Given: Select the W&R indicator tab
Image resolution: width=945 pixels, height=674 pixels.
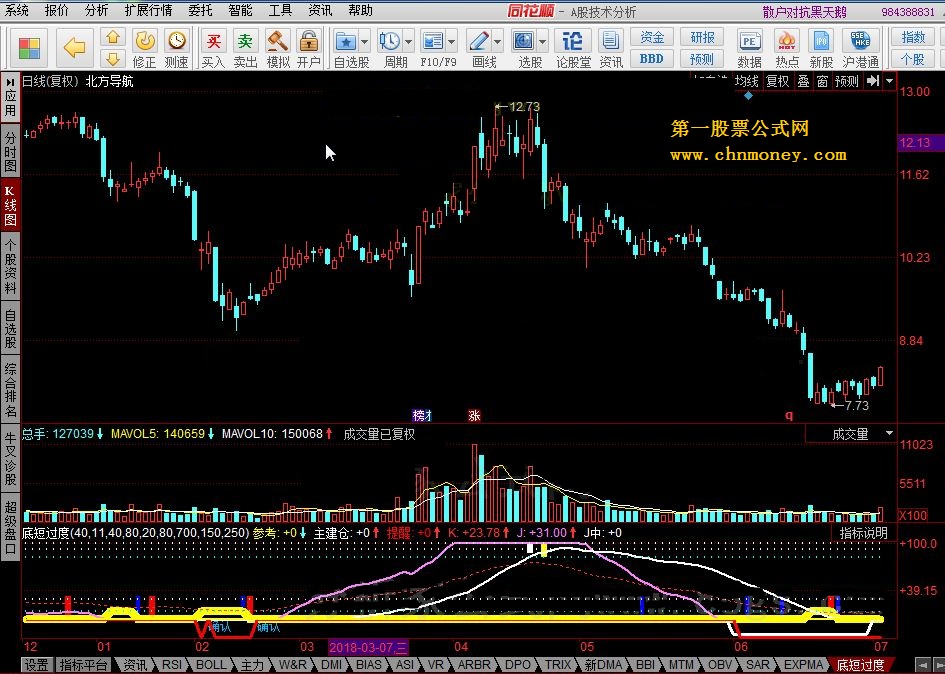Looking at the screenshot, I should 292,665.
